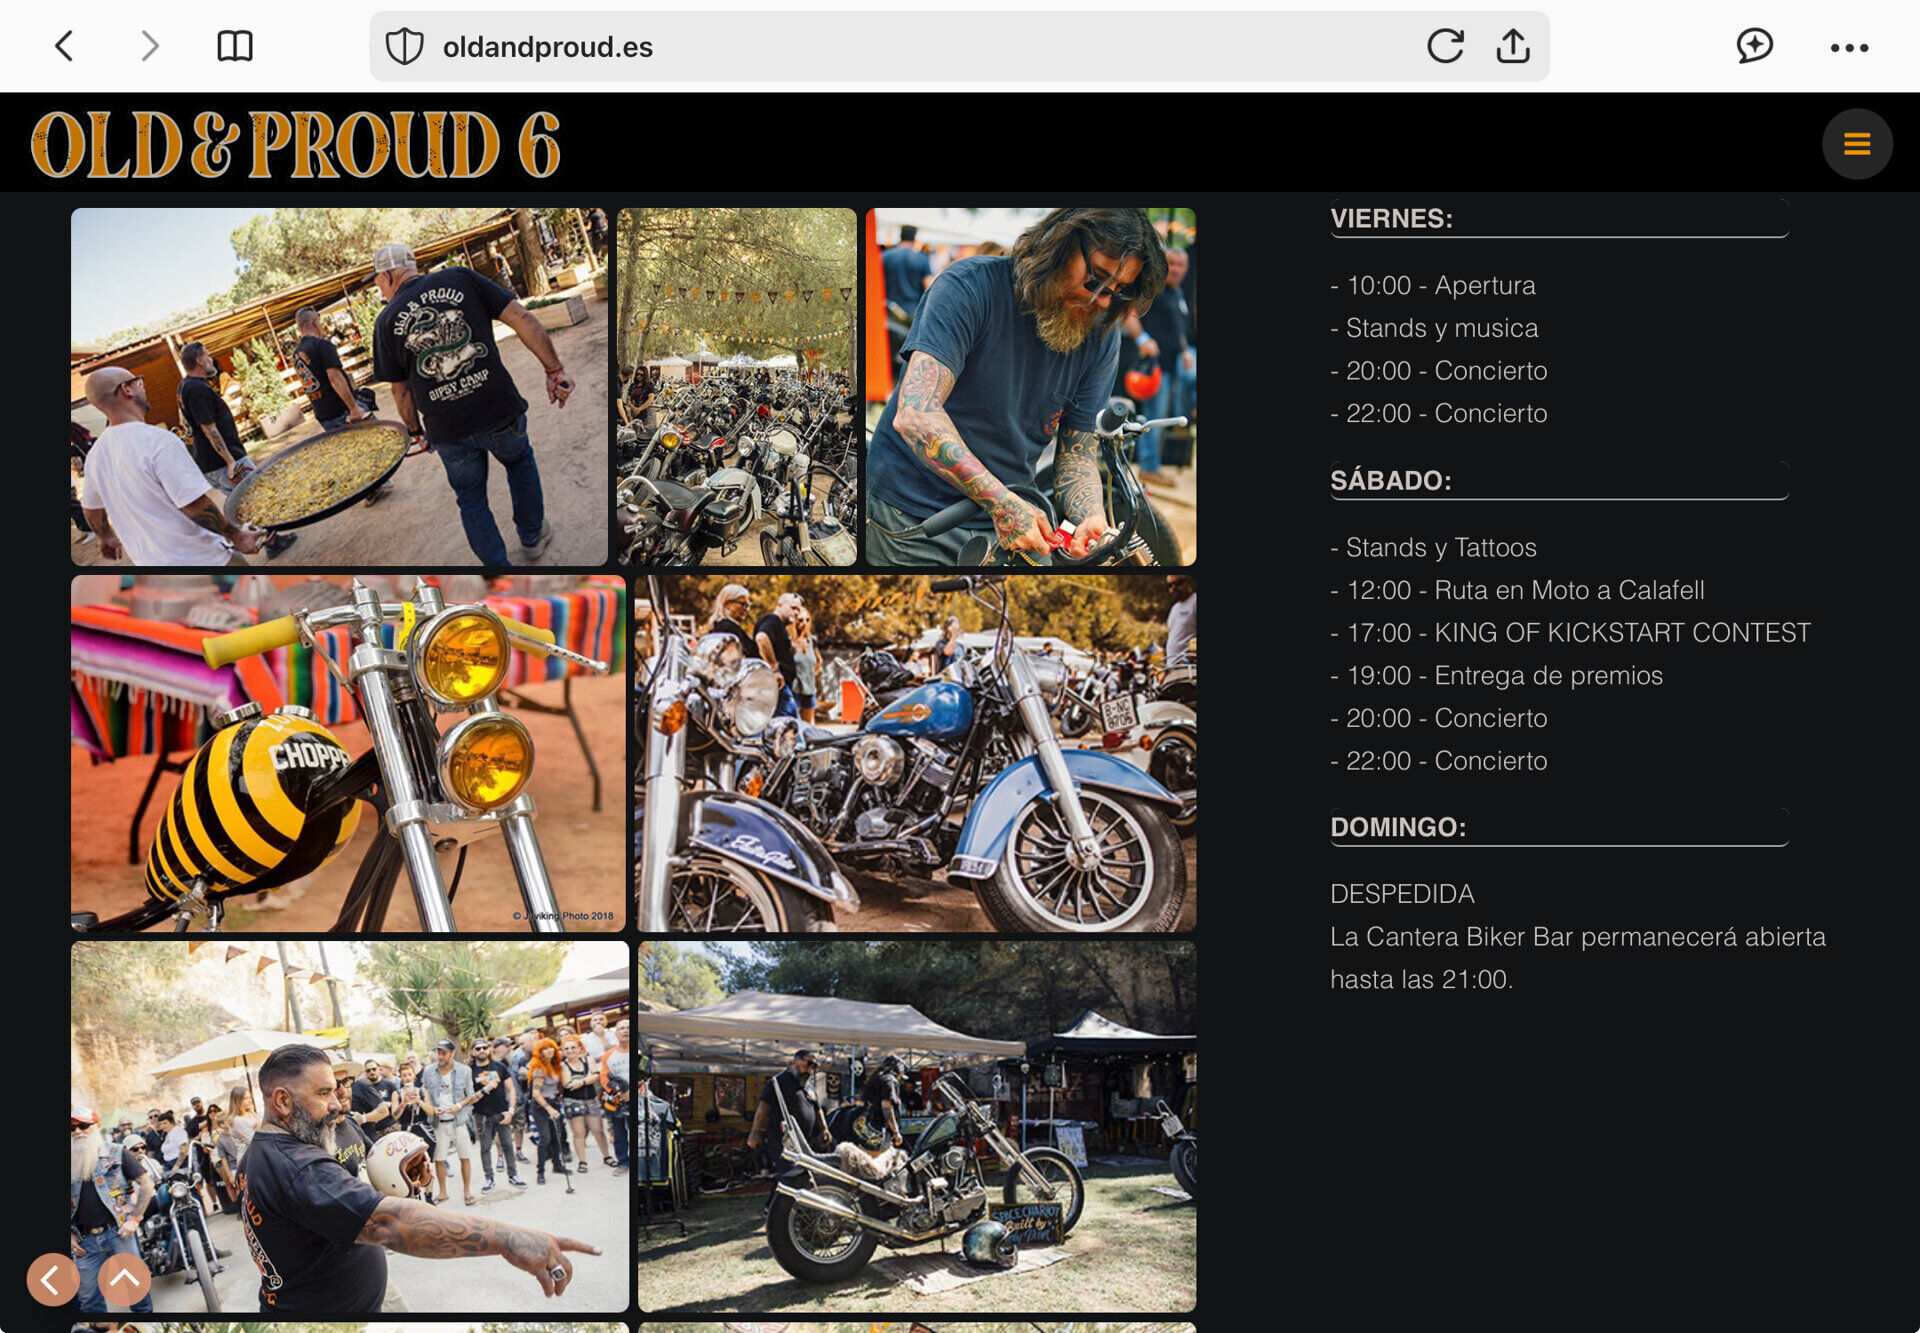Open the share sheet icon
1920x1333 pixels.
pos(1513,46)
